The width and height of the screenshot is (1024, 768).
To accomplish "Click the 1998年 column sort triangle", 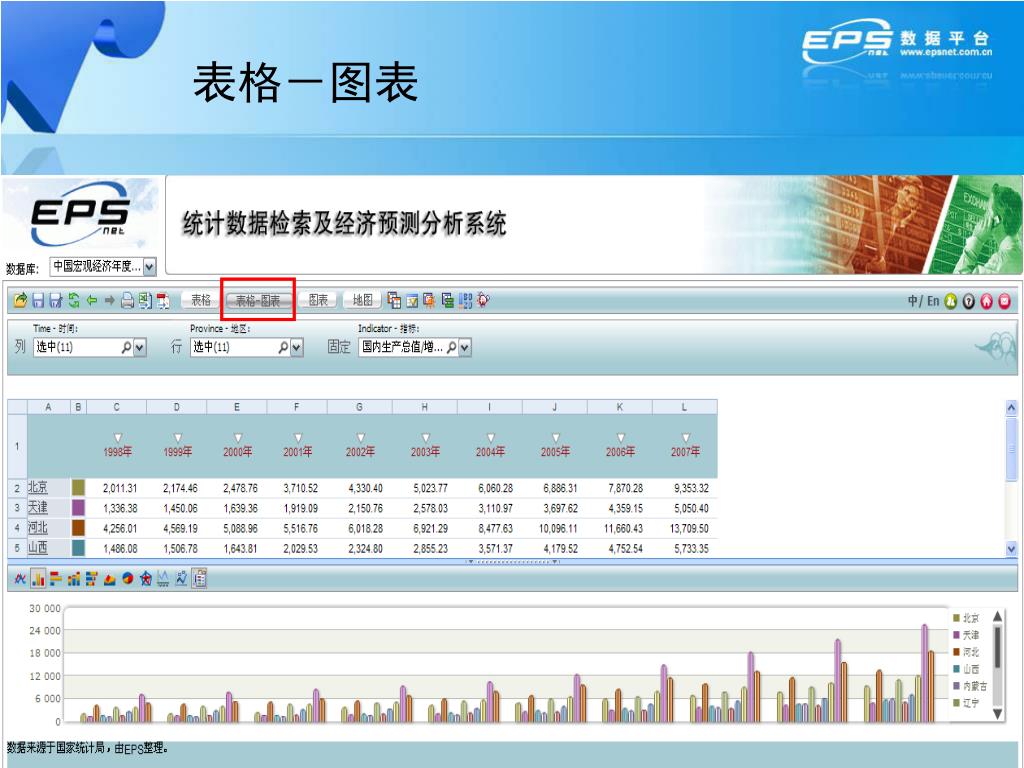I will (118, 438).
